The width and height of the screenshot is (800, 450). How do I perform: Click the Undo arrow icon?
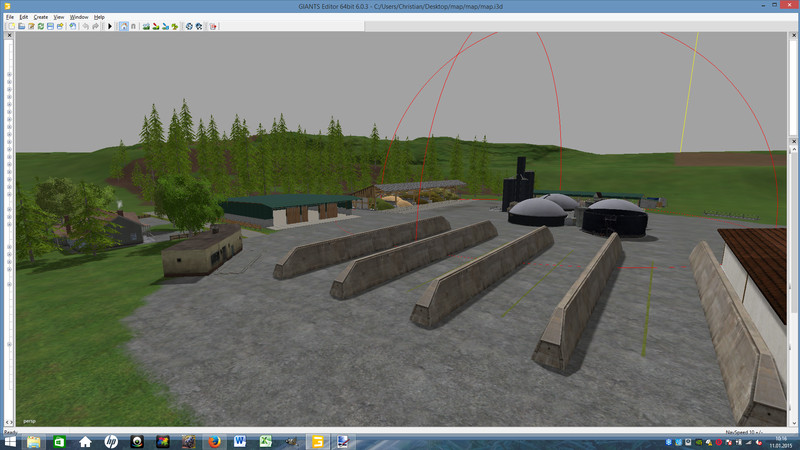tap(86, 26)
